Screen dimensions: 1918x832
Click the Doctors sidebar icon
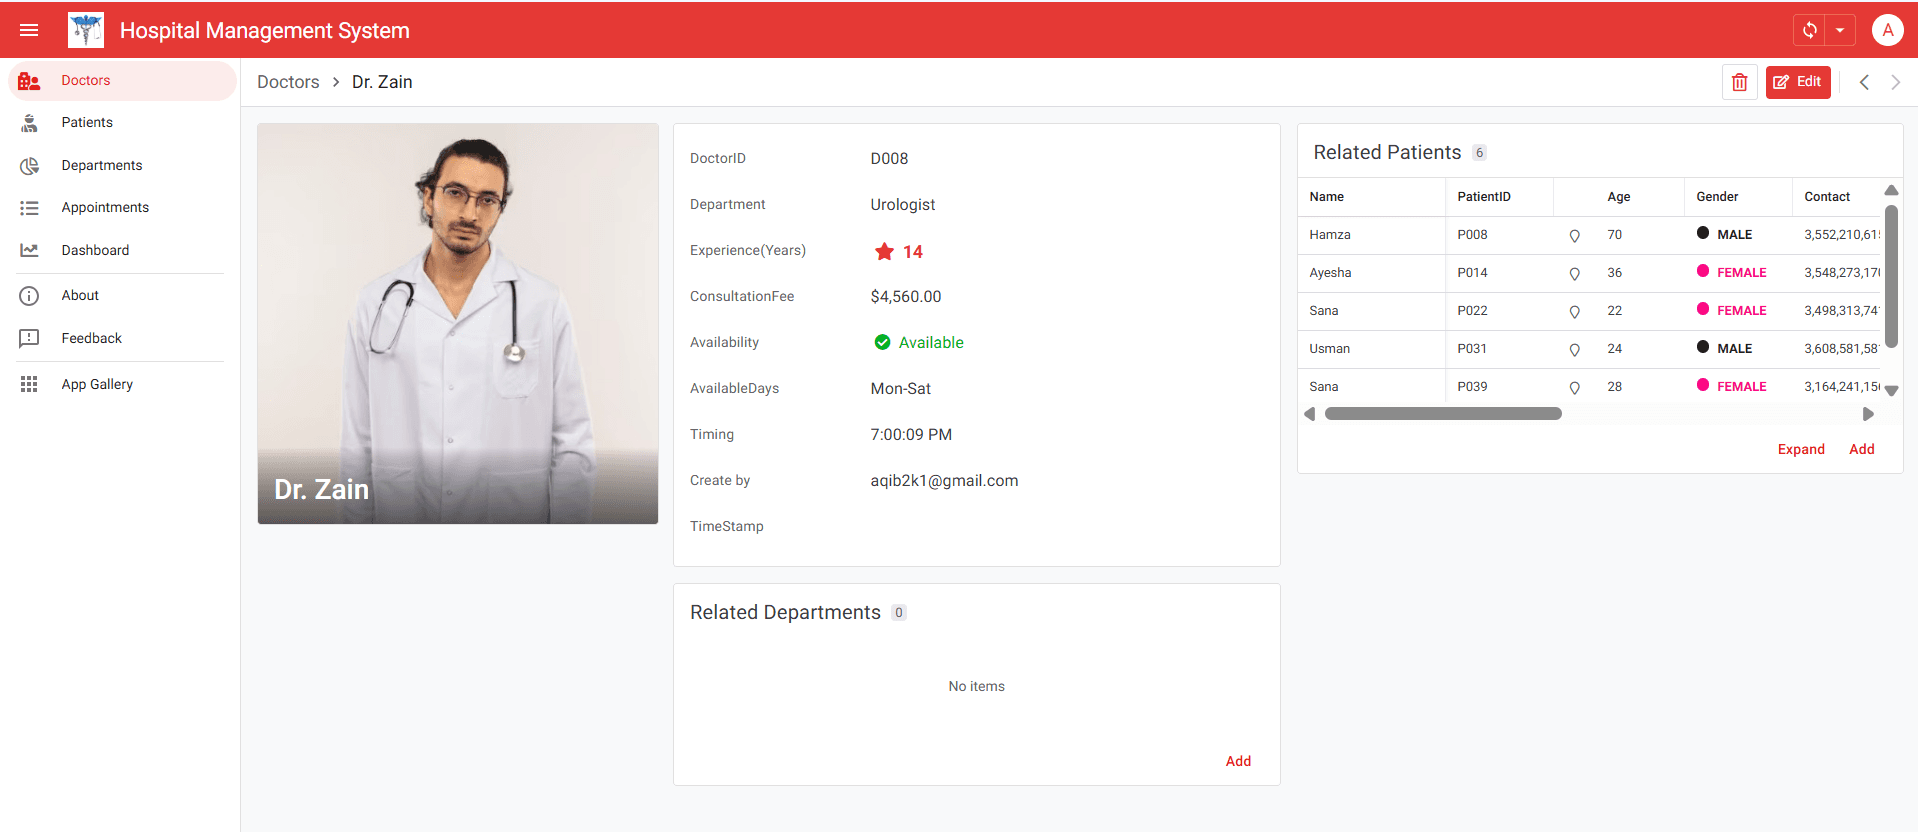(29, 81)
